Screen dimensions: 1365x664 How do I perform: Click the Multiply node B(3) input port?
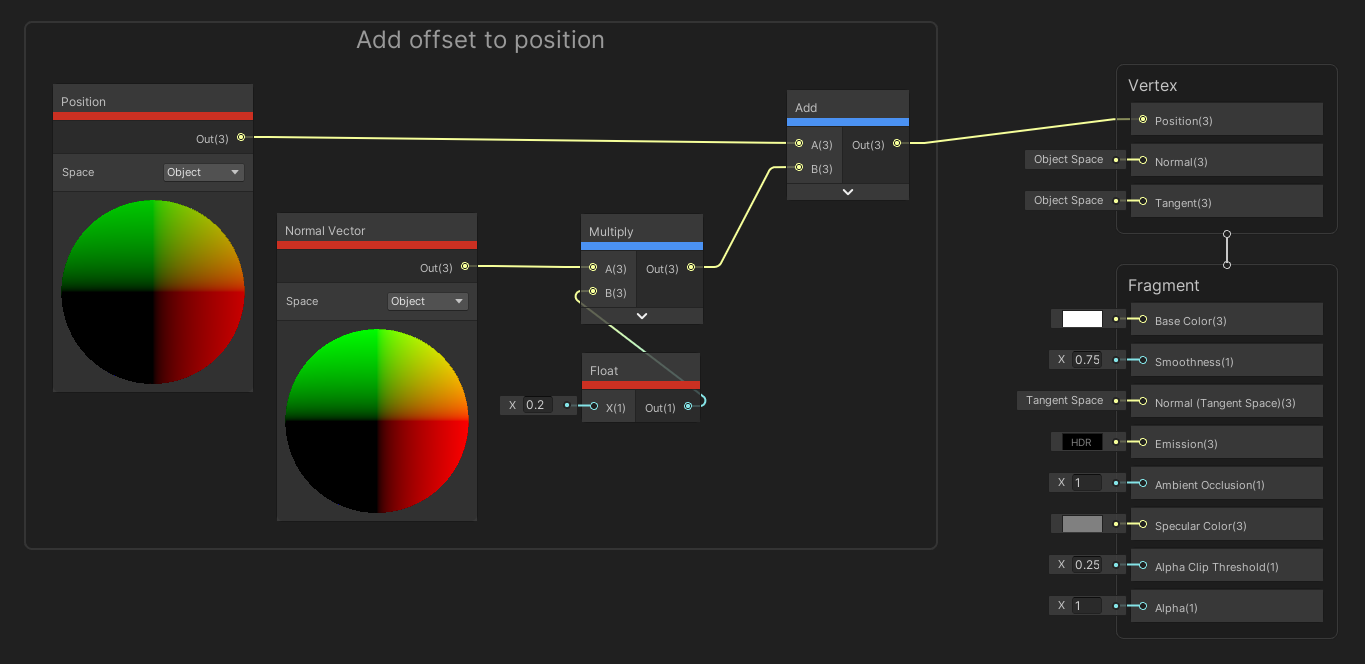(x=594, y=293)
